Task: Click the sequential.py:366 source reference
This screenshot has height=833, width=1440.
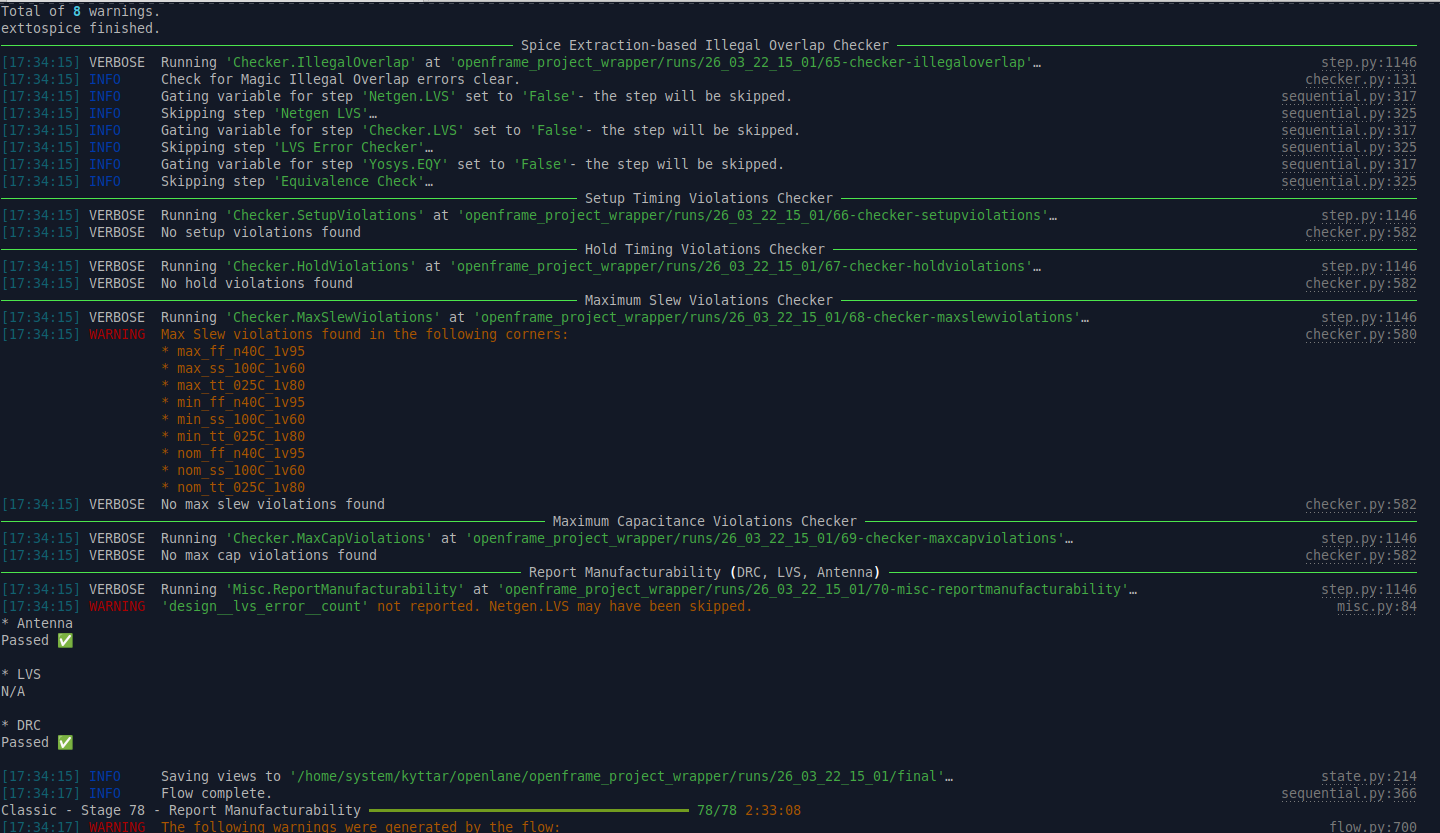Action: (x=1348, y=793)
